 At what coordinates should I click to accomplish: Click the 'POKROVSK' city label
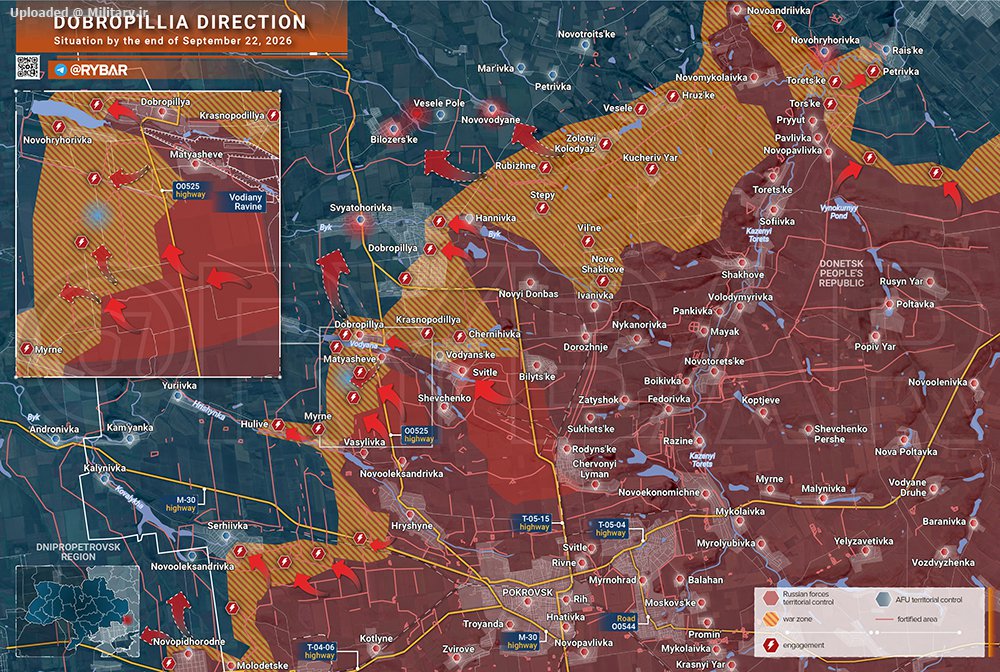coord(527,592)
